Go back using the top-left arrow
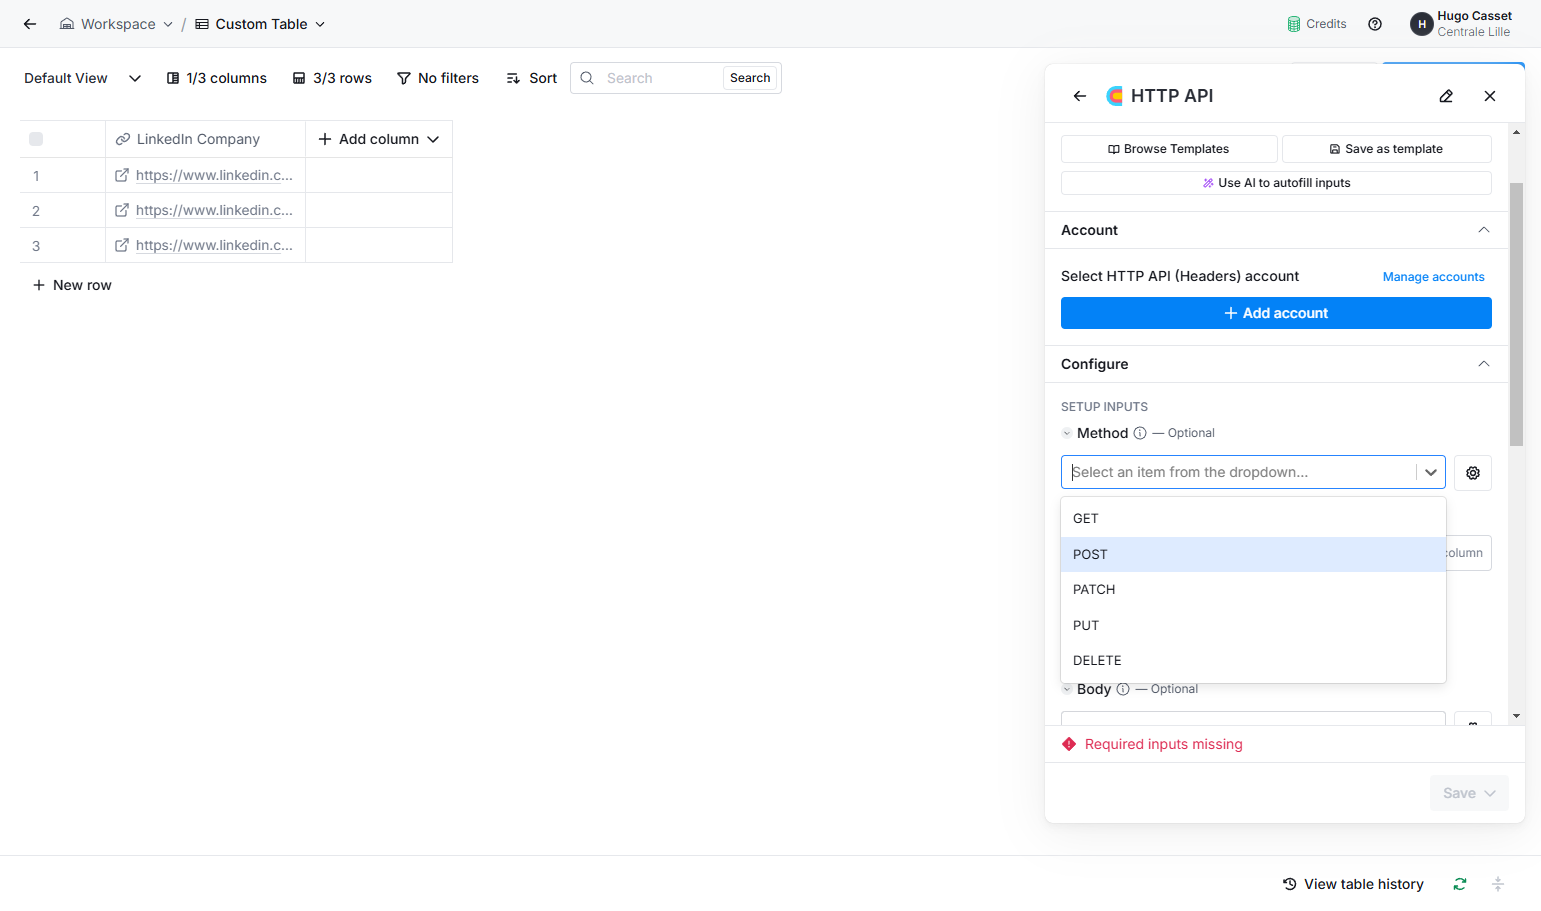 tap(30, 24)
